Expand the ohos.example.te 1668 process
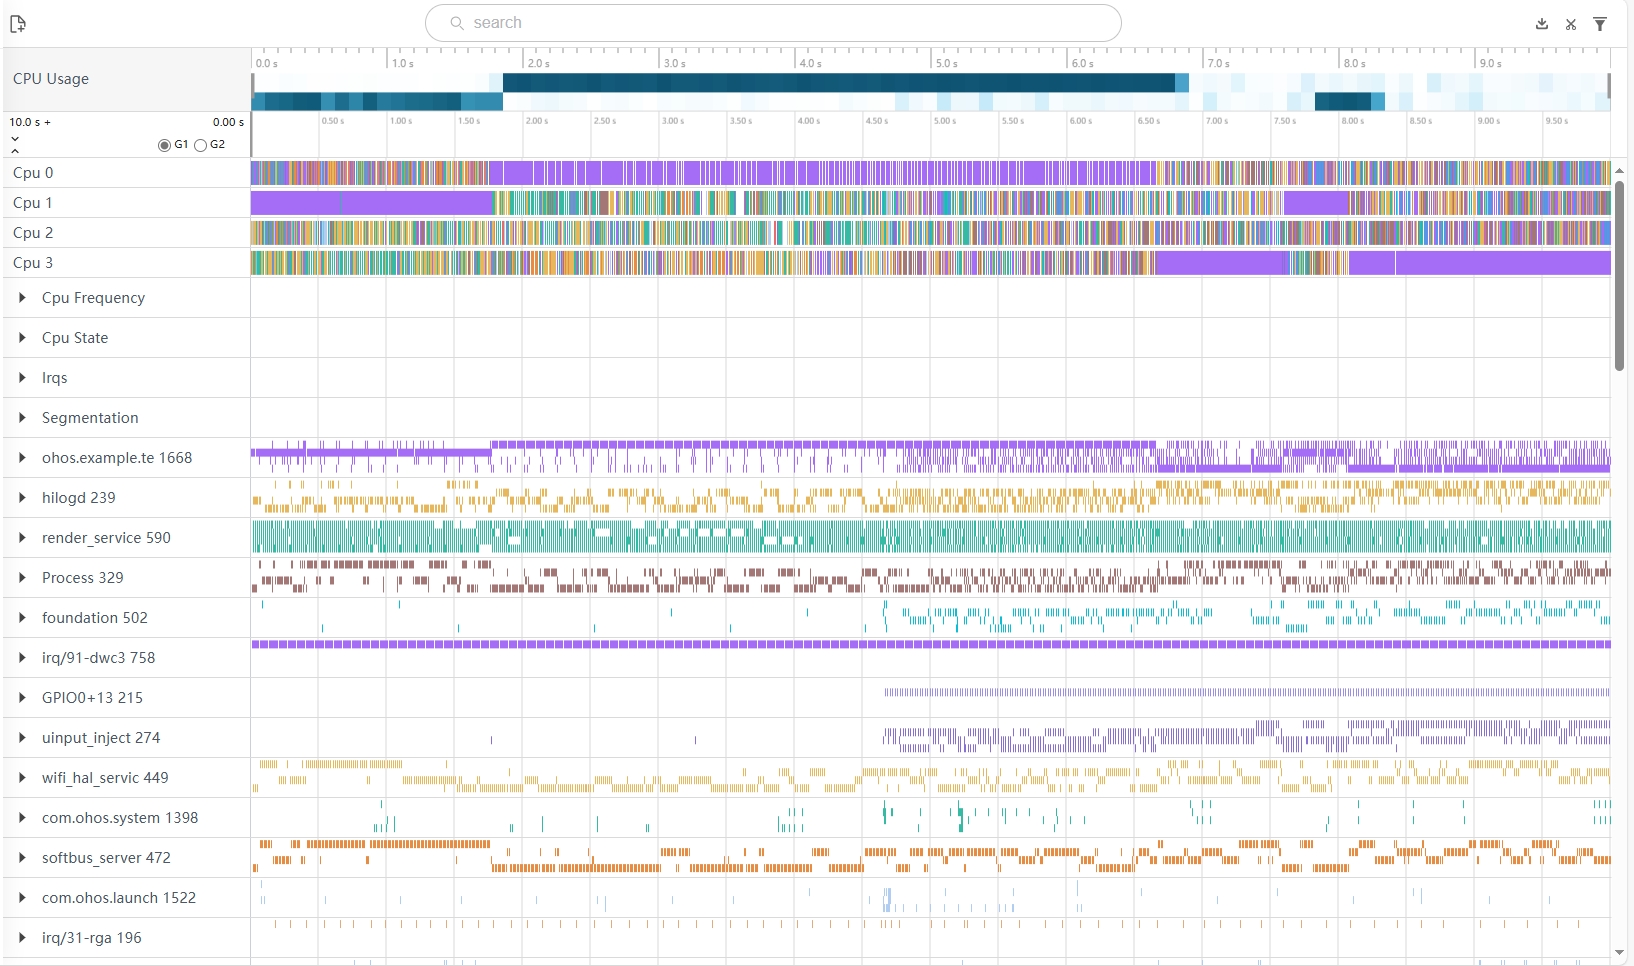1634x966 pixels. (22, 458)
